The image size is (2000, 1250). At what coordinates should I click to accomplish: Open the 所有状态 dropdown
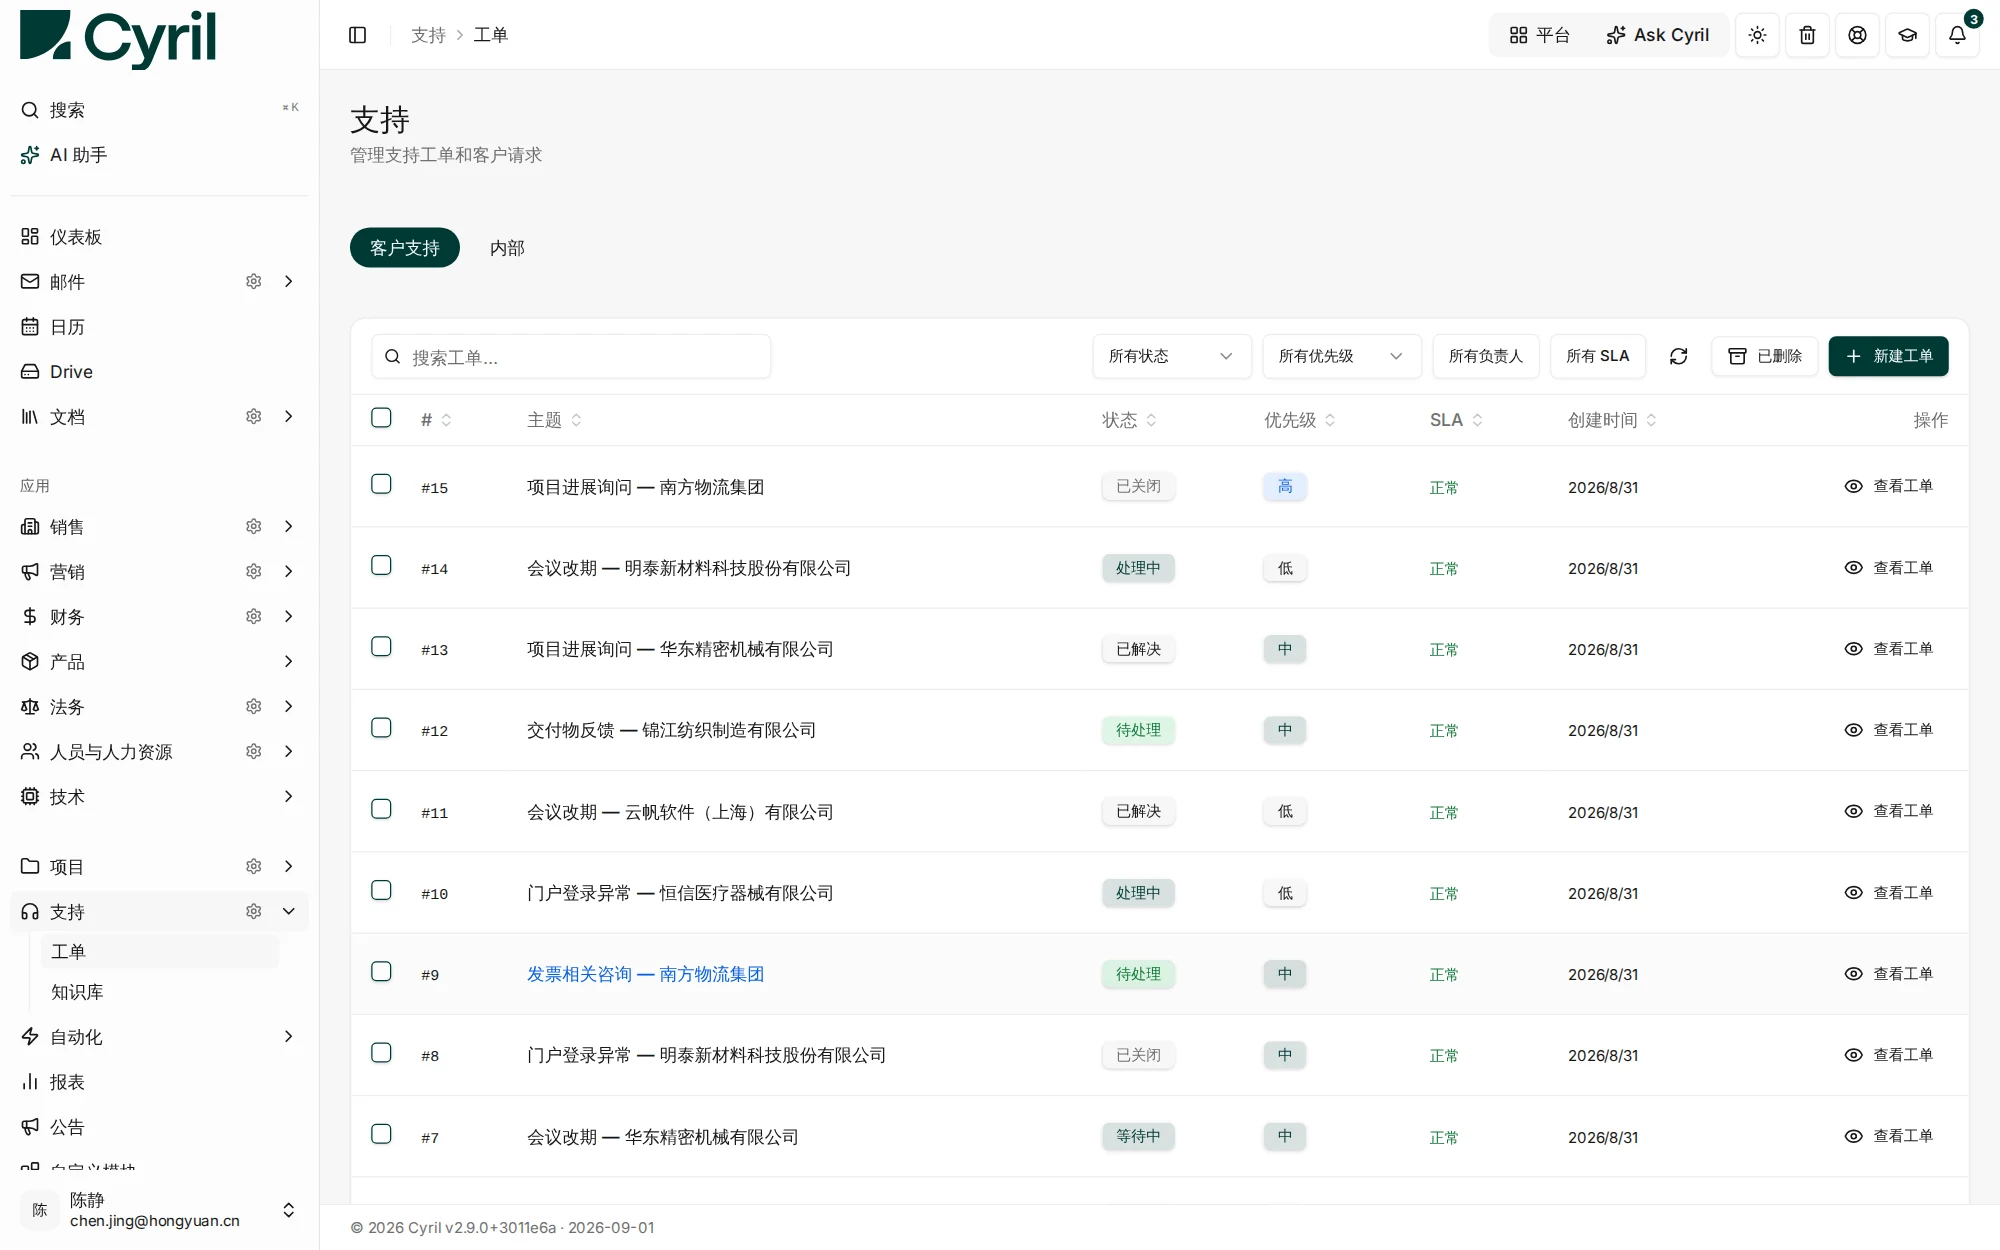point(1172,356)
